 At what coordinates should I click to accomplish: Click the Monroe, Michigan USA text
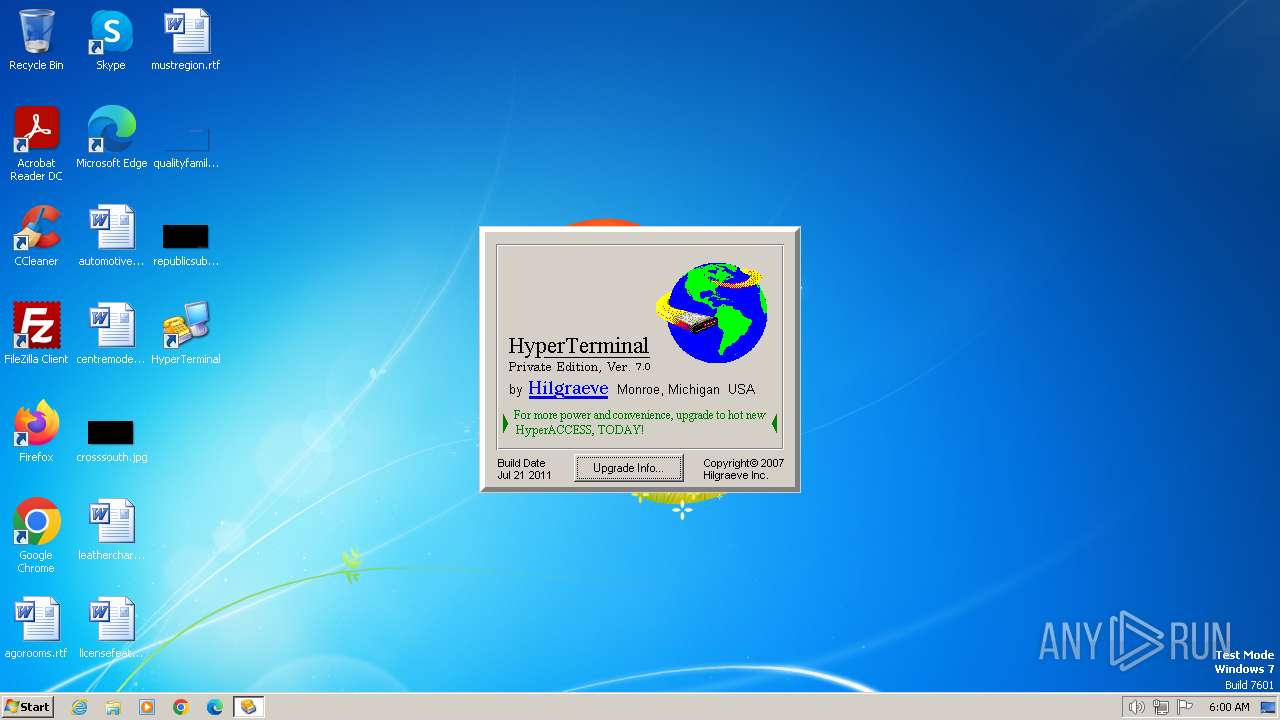point(686,389)
